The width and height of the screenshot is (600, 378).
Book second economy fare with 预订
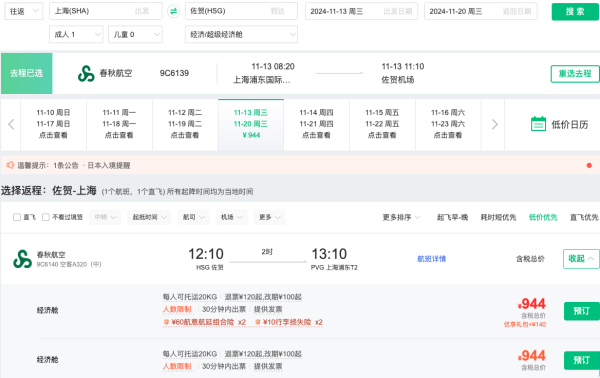click(x=581, y=360)
